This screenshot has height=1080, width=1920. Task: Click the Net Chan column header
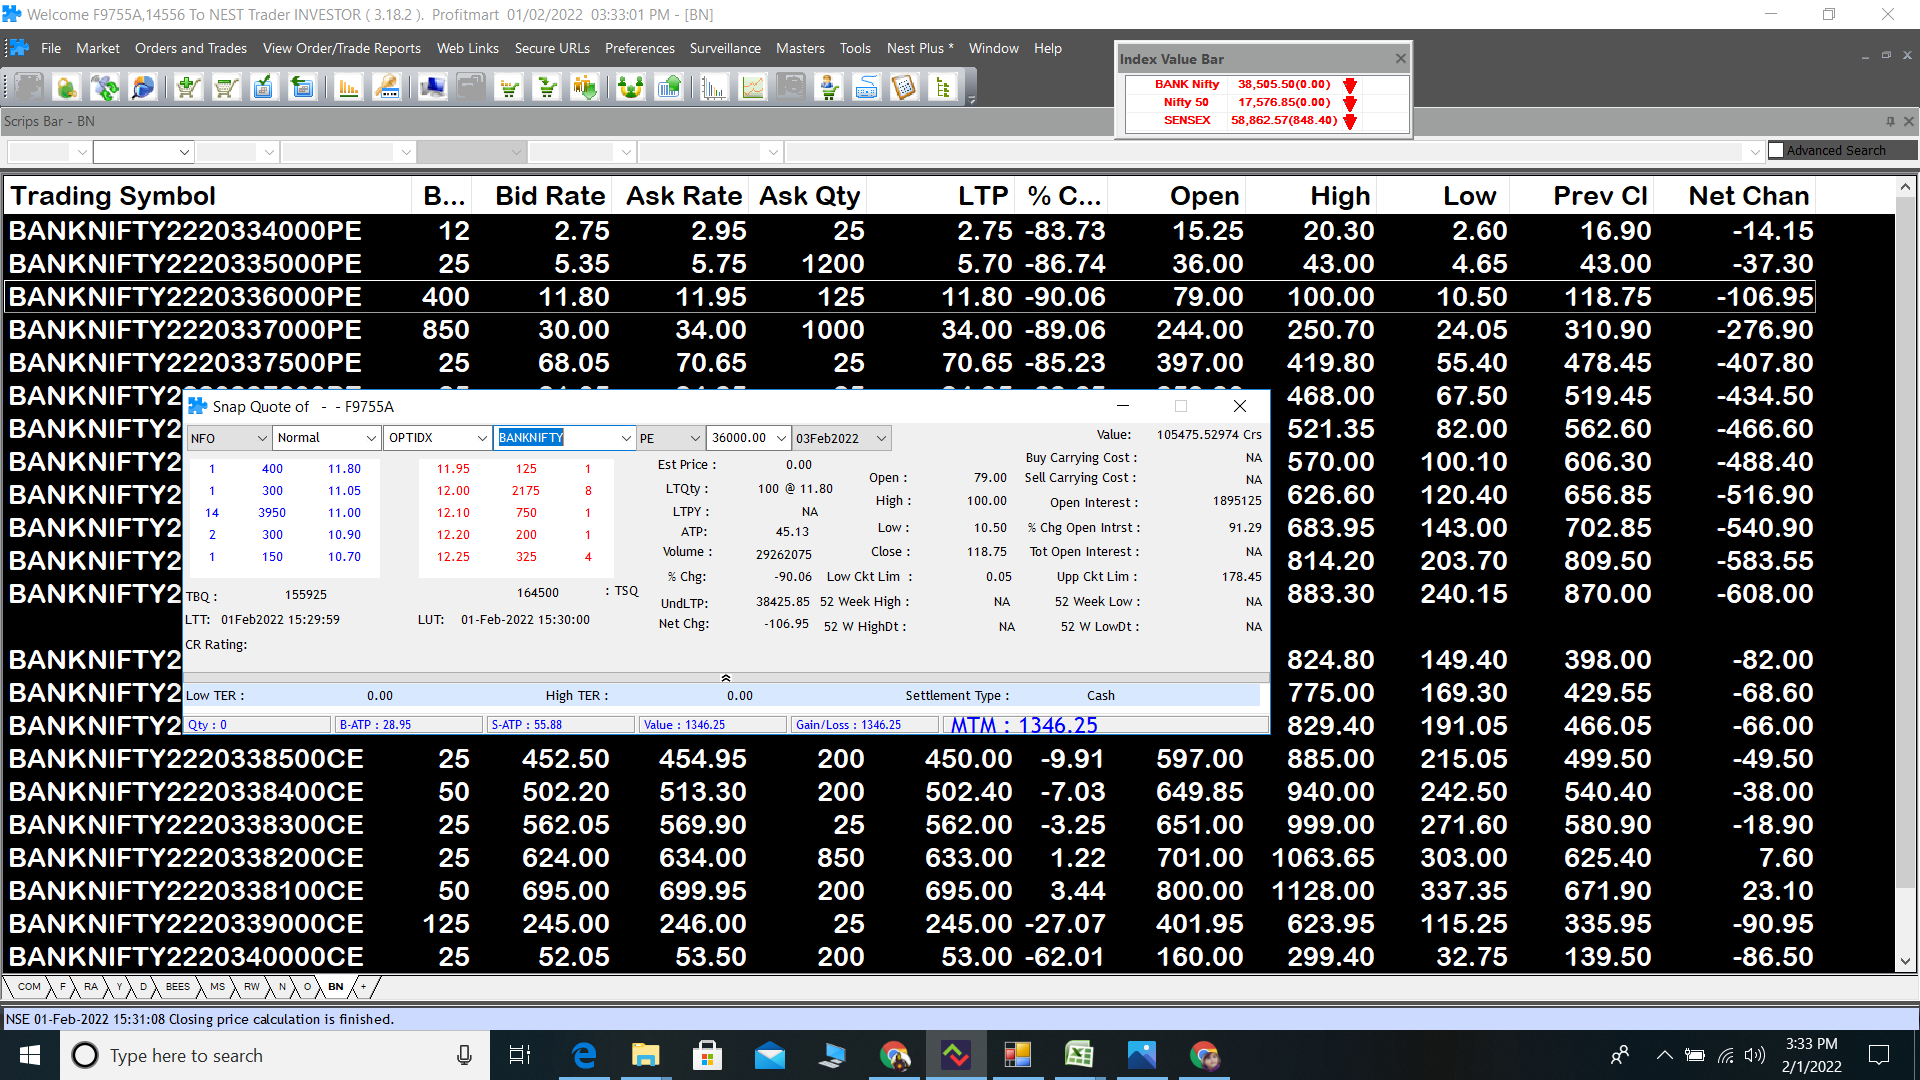coord(1734,196)
